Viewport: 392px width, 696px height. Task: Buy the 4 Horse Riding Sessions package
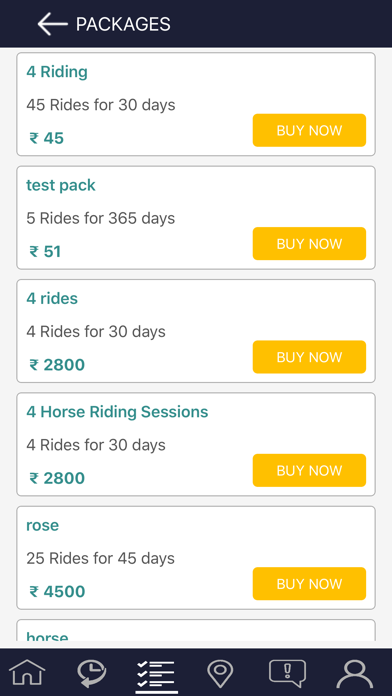(309, 471)
